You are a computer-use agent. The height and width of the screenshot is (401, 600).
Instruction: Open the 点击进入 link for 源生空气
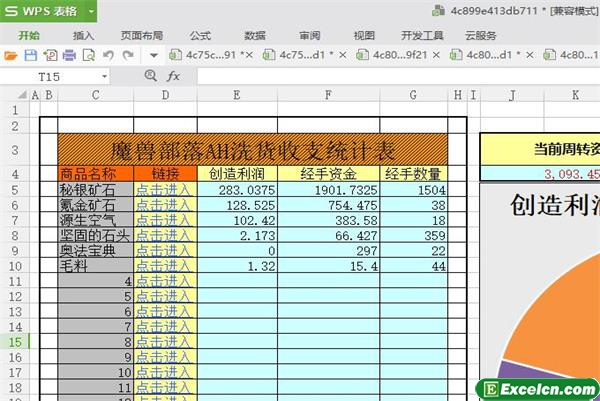163,220
